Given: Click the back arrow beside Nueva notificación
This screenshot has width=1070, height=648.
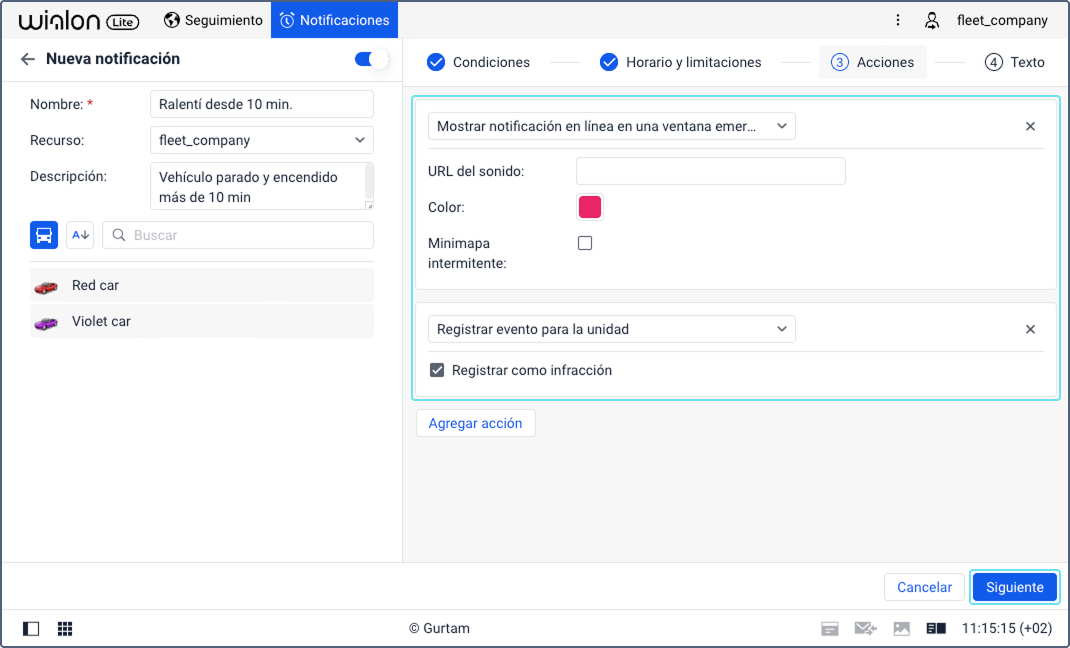Looking at the screenshot, I should 27,59.
